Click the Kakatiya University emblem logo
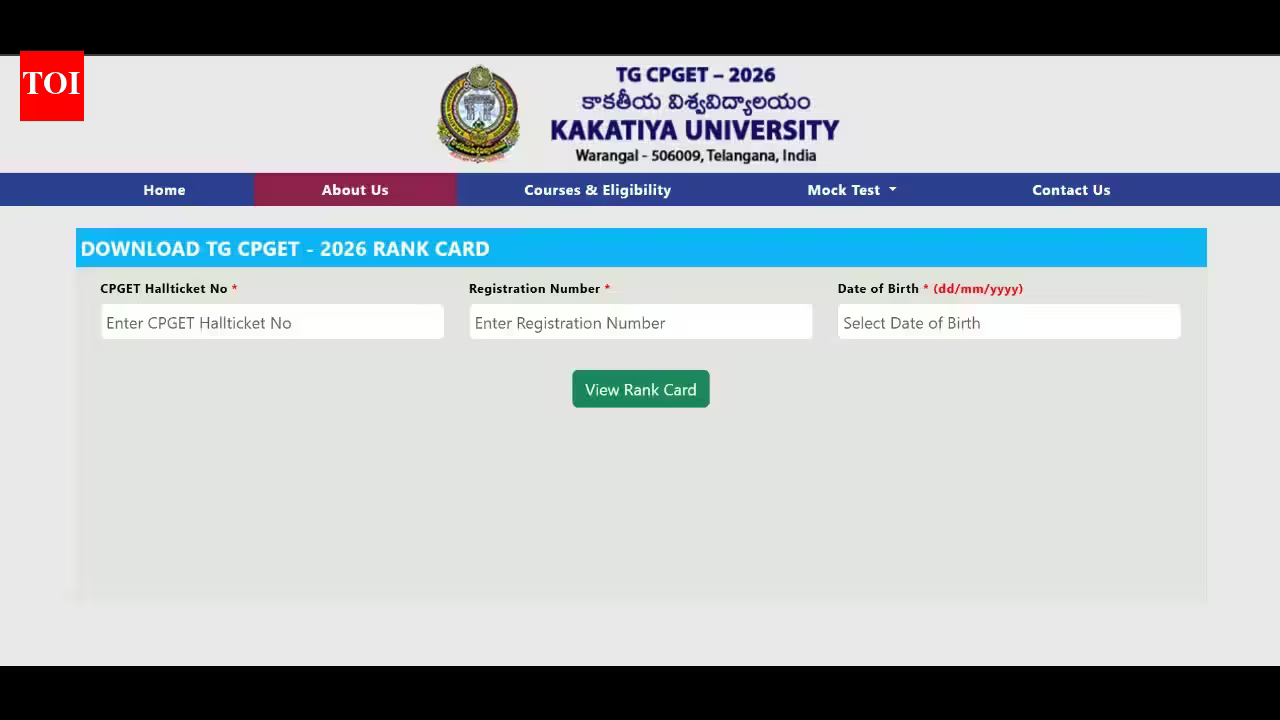This screenshot has width=1280, height=720. pyautogui.click(x=479, y=114)
